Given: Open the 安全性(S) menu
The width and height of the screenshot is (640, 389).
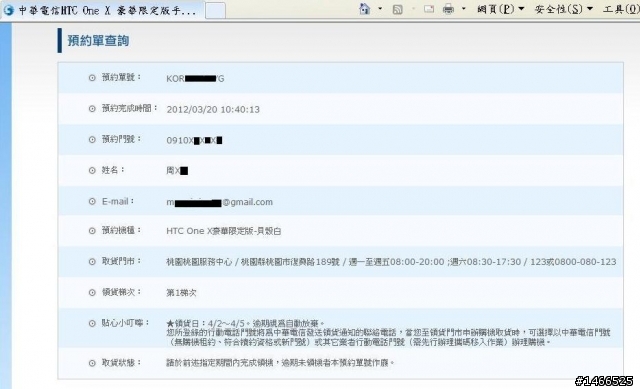Looking at the screenshot, I should (563, 9).
